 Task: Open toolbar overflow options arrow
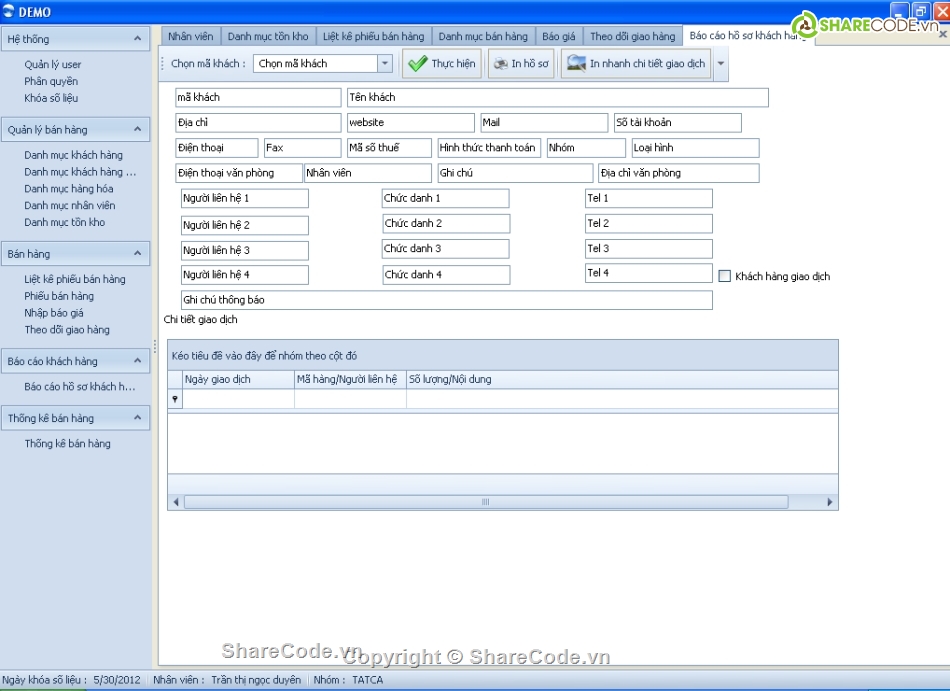point(721,64)
